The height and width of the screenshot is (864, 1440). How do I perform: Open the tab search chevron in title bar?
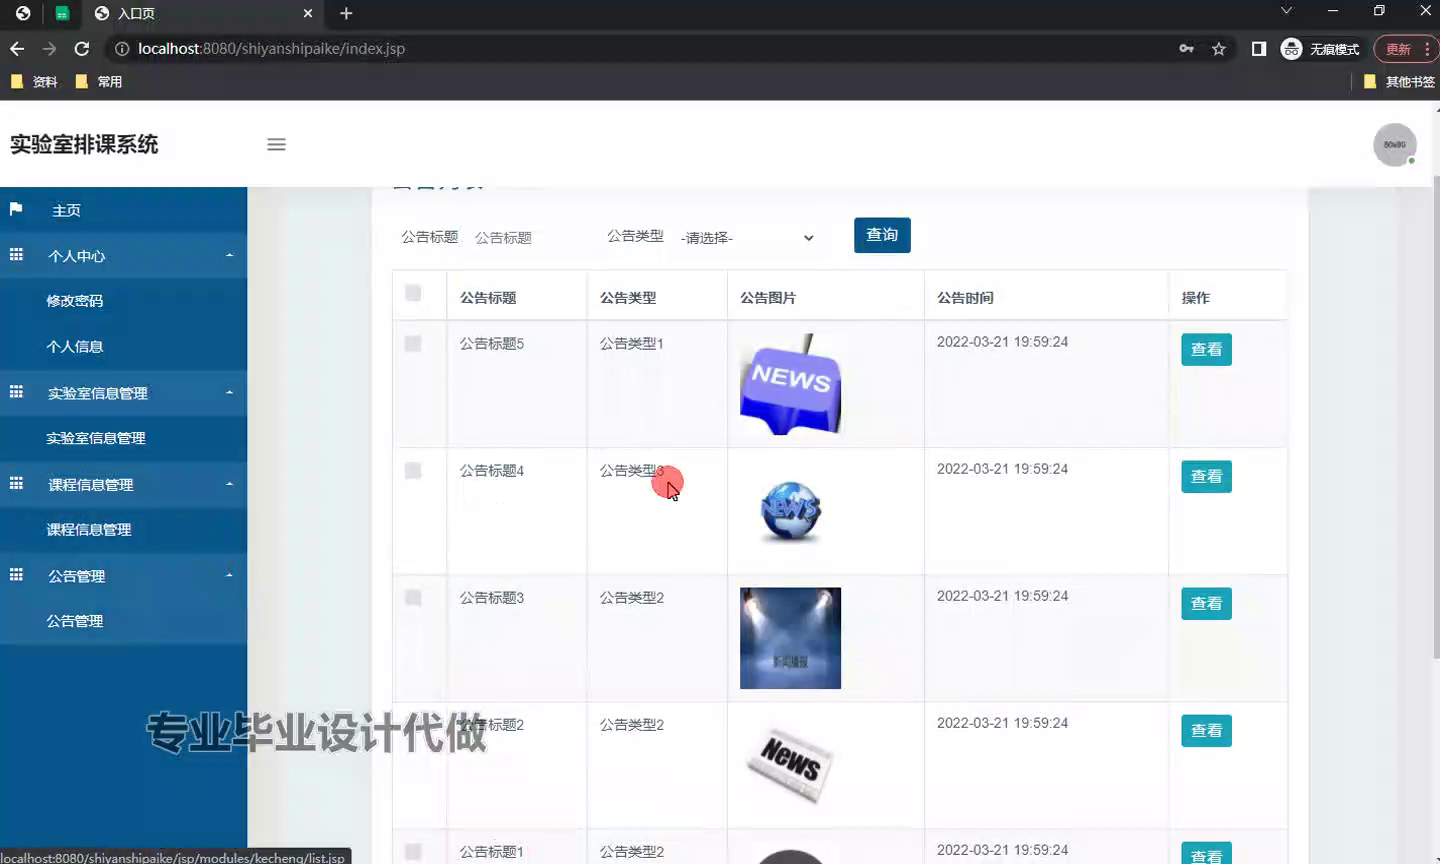coord(1286,11)
